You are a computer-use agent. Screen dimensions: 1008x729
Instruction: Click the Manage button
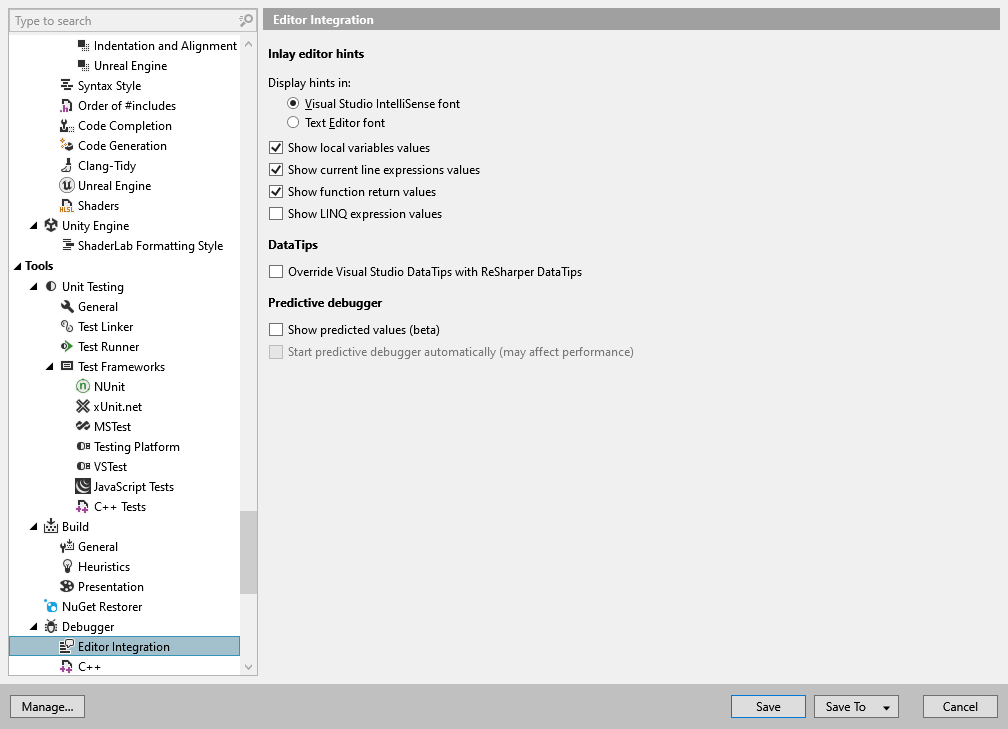point(47,706)
